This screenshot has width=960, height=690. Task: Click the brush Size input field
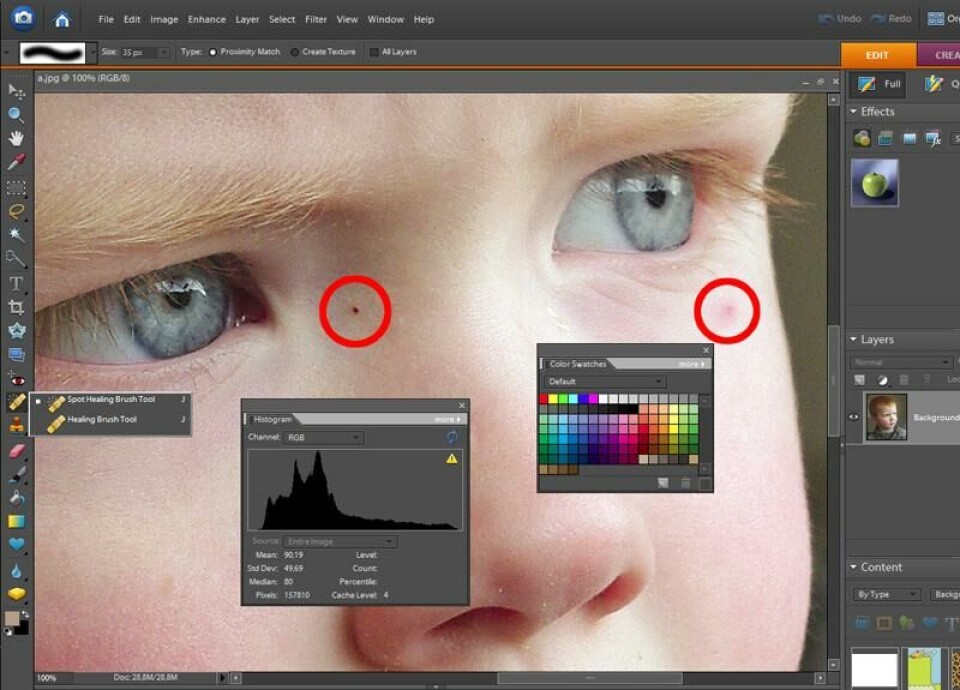(x=139, y=53)
